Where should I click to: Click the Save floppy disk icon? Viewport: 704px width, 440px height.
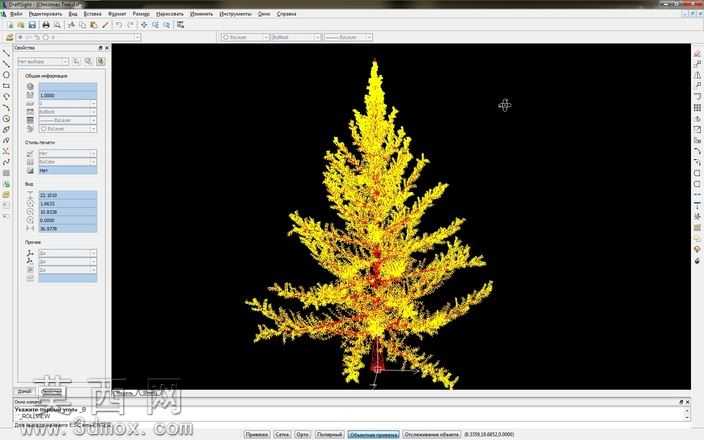[32, 25]
